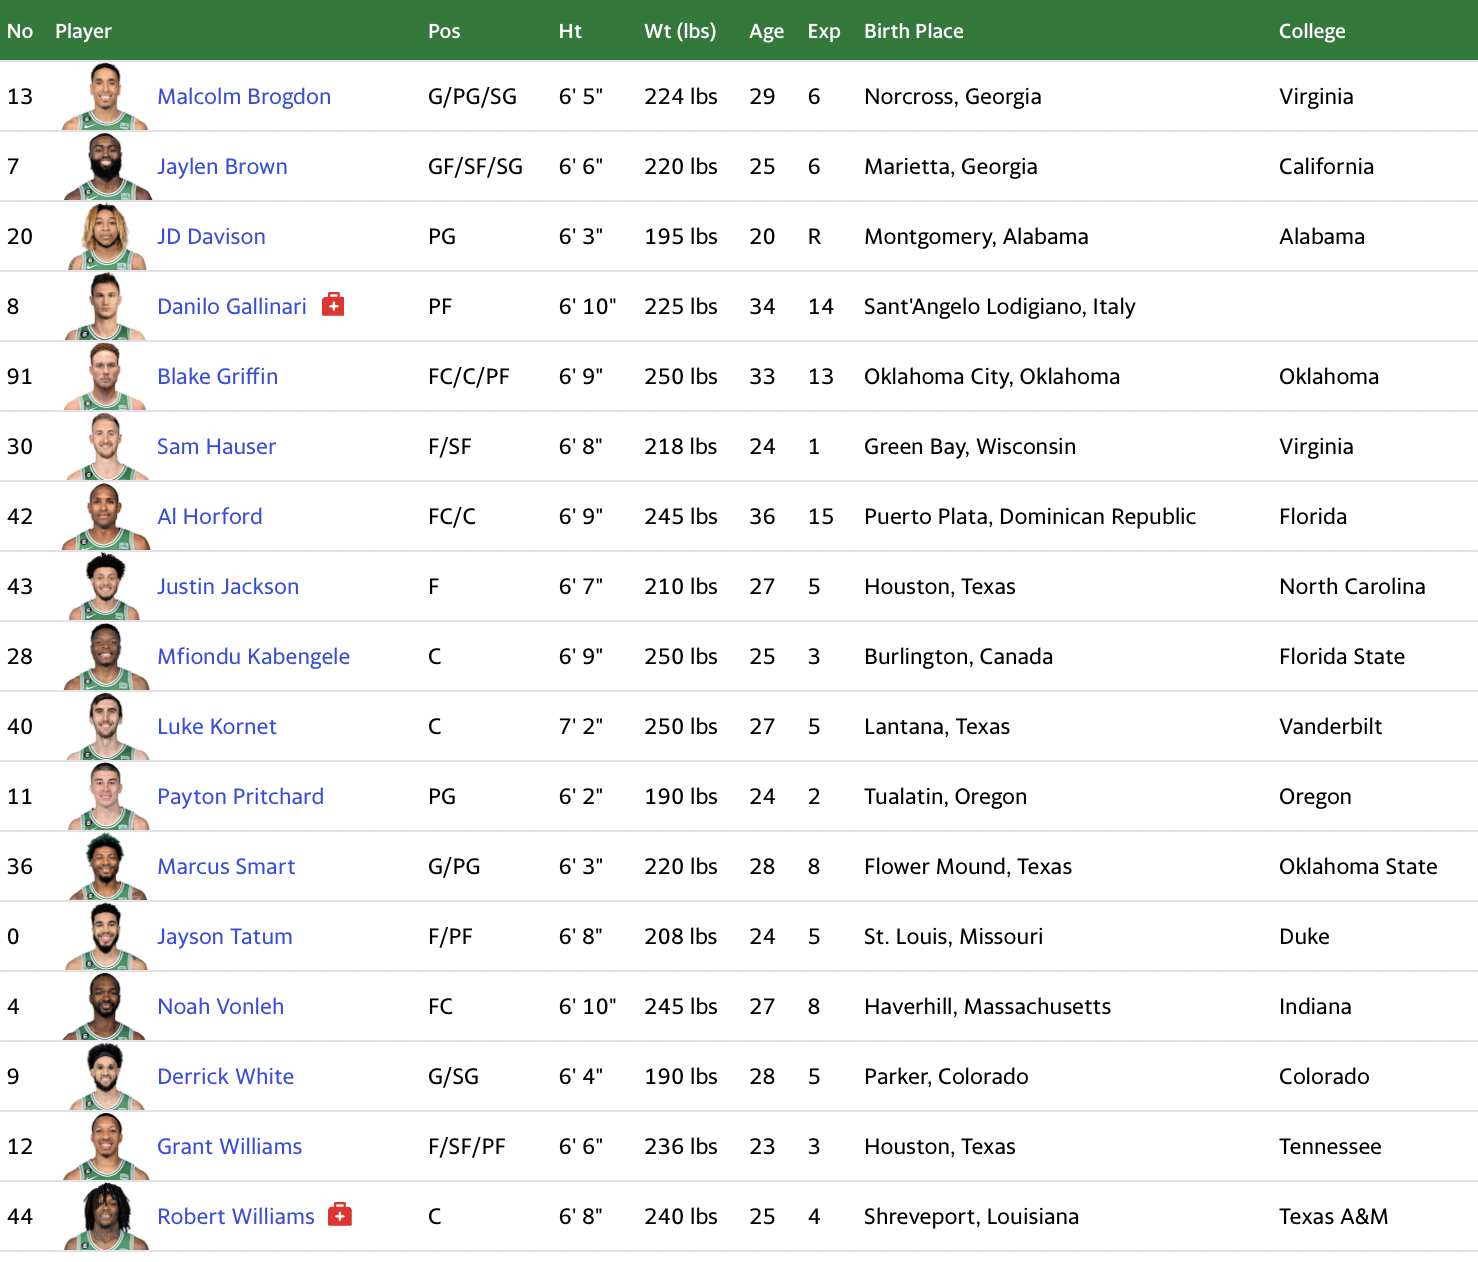Click Danilo Gallinari's headshot photo

point(106,307)
